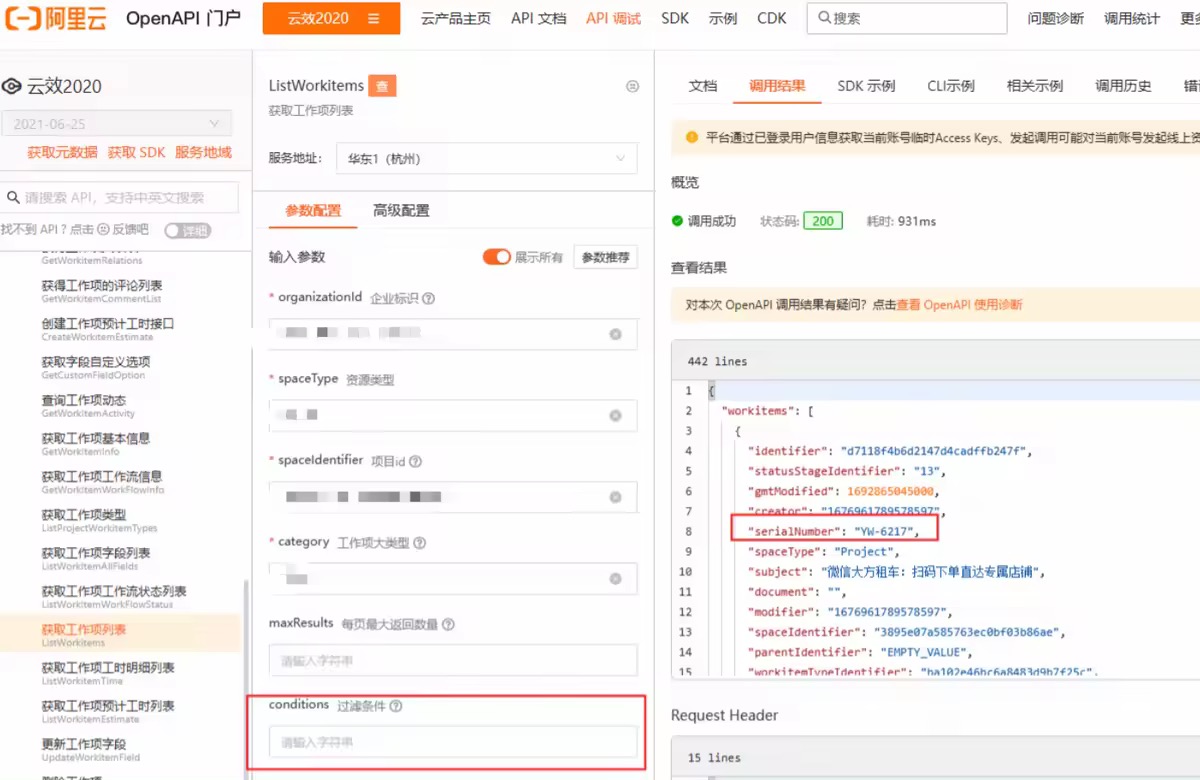This screenshot has height=780, width=1200.
Task: Click the 200 status code badge
Action: [823, 221]
